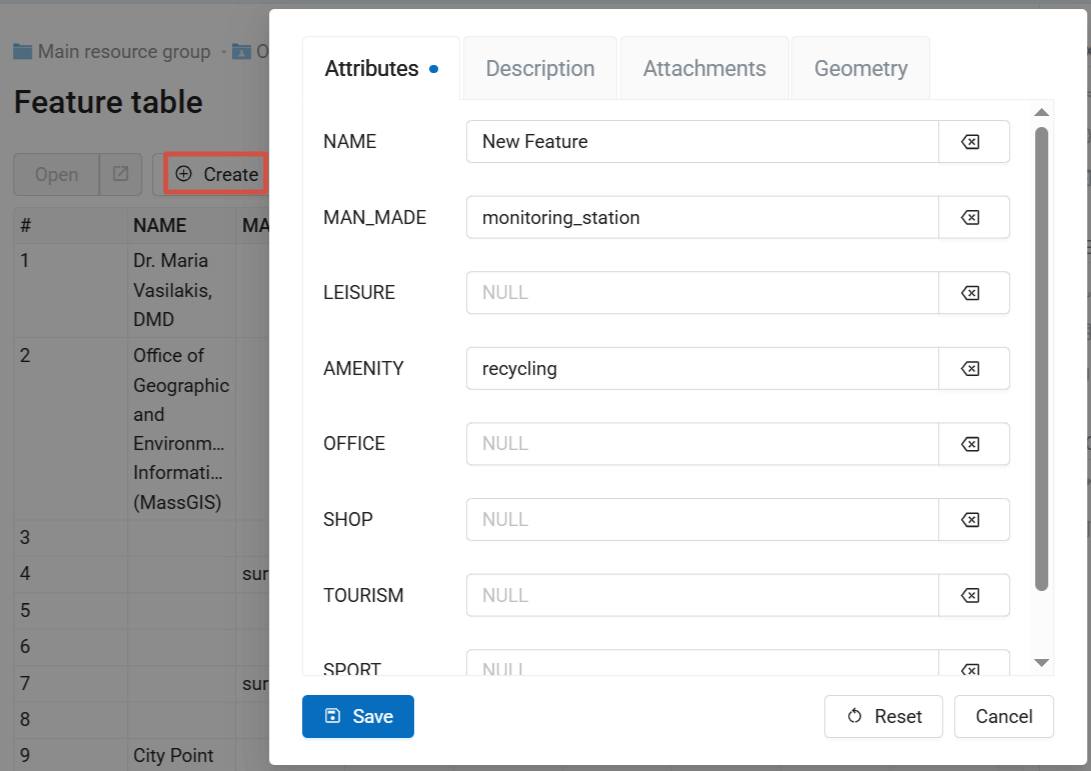Clear the NAME field with its erase icon
This screenshot has height=771, width=1091.
[972, 142]
